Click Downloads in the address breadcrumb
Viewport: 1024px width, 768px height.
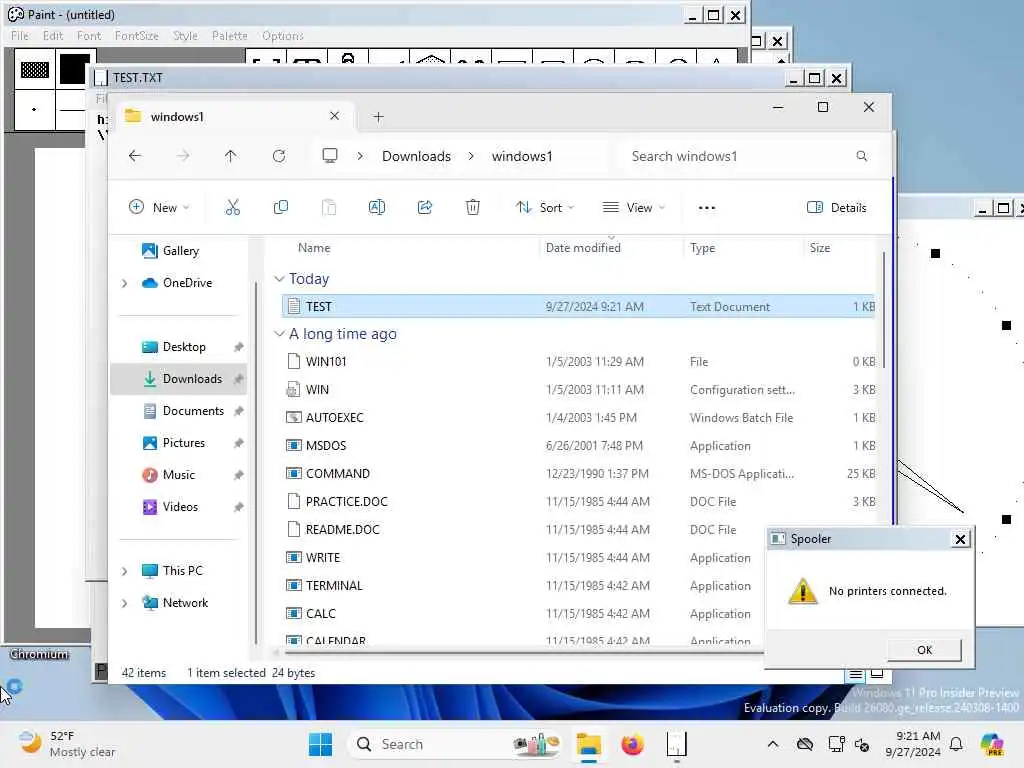(416, 156)
